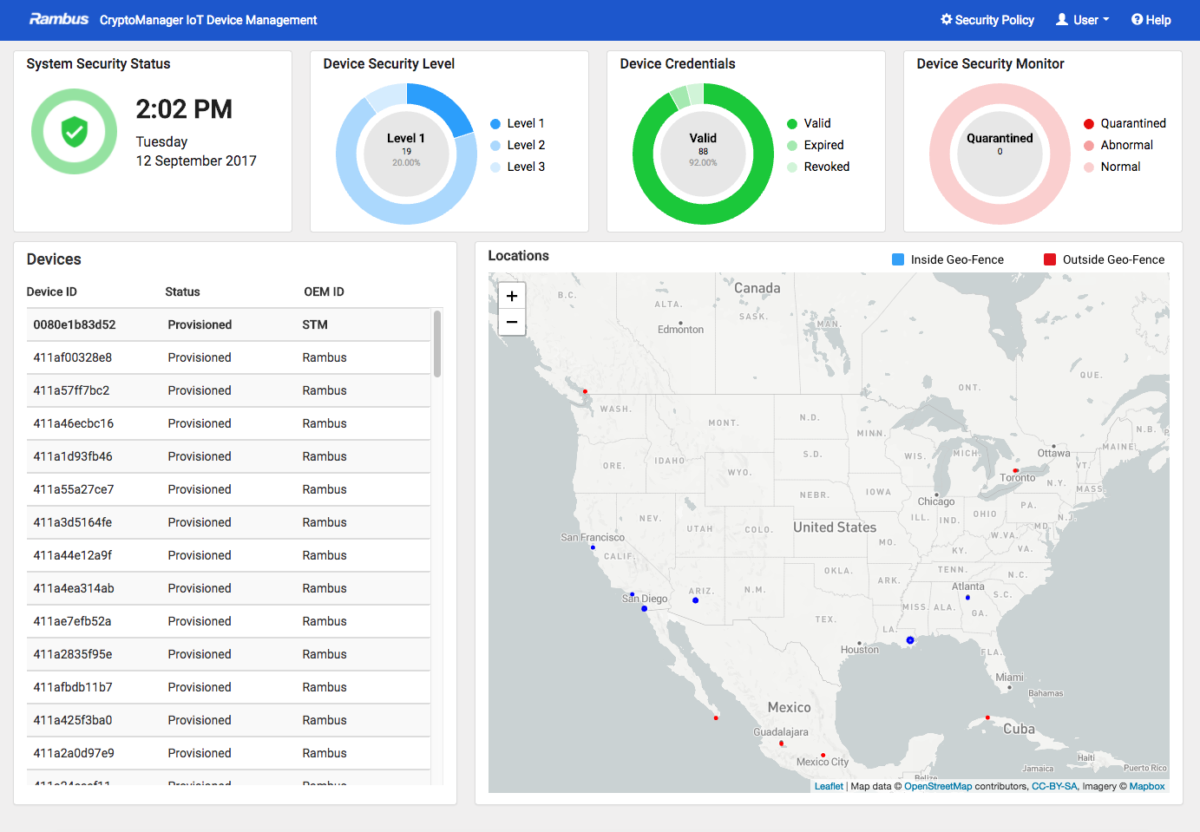Sort devices by Status column header

pyautogui.click(x=182, y=292)
